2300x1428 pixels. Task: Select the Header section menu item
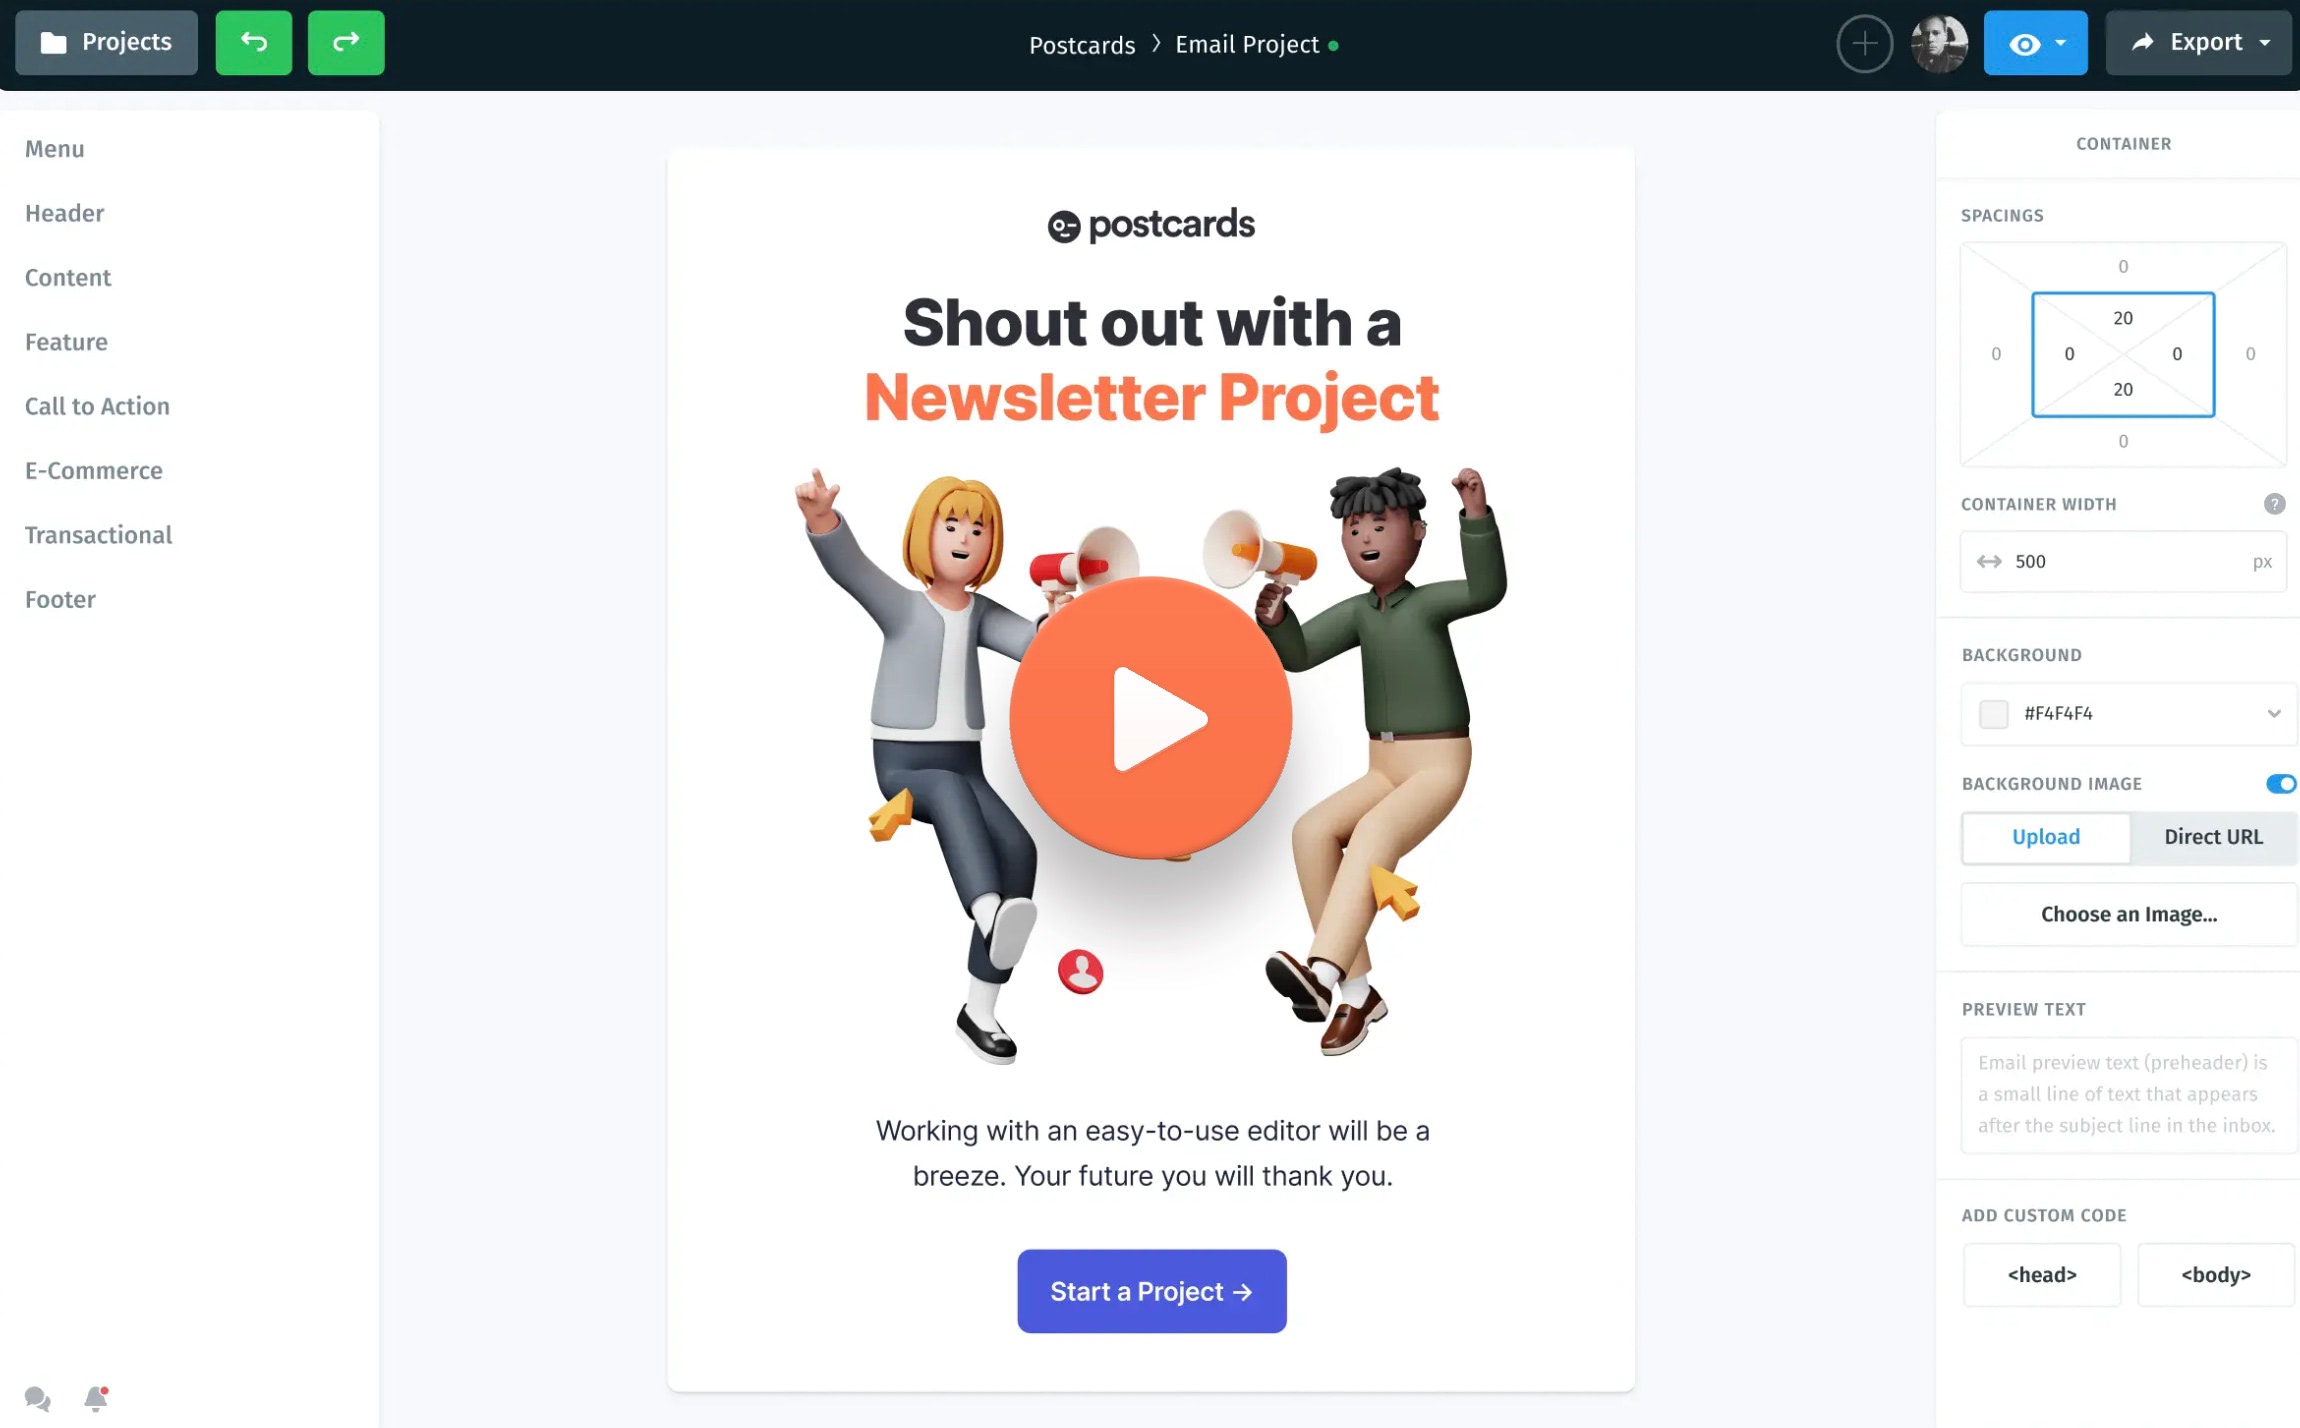coord(64,211)
